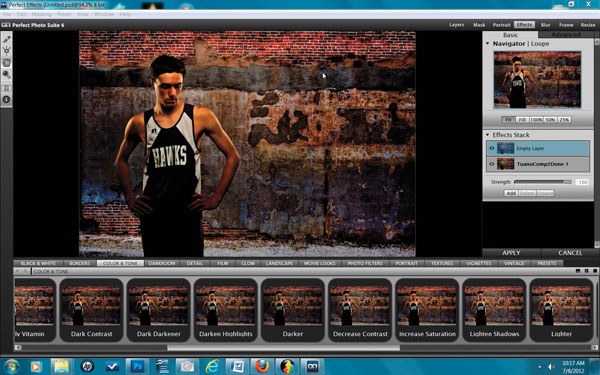This screenshot has width=600, height=375.
Task: Select the Hand pan tool
Action: coord(7,63)
